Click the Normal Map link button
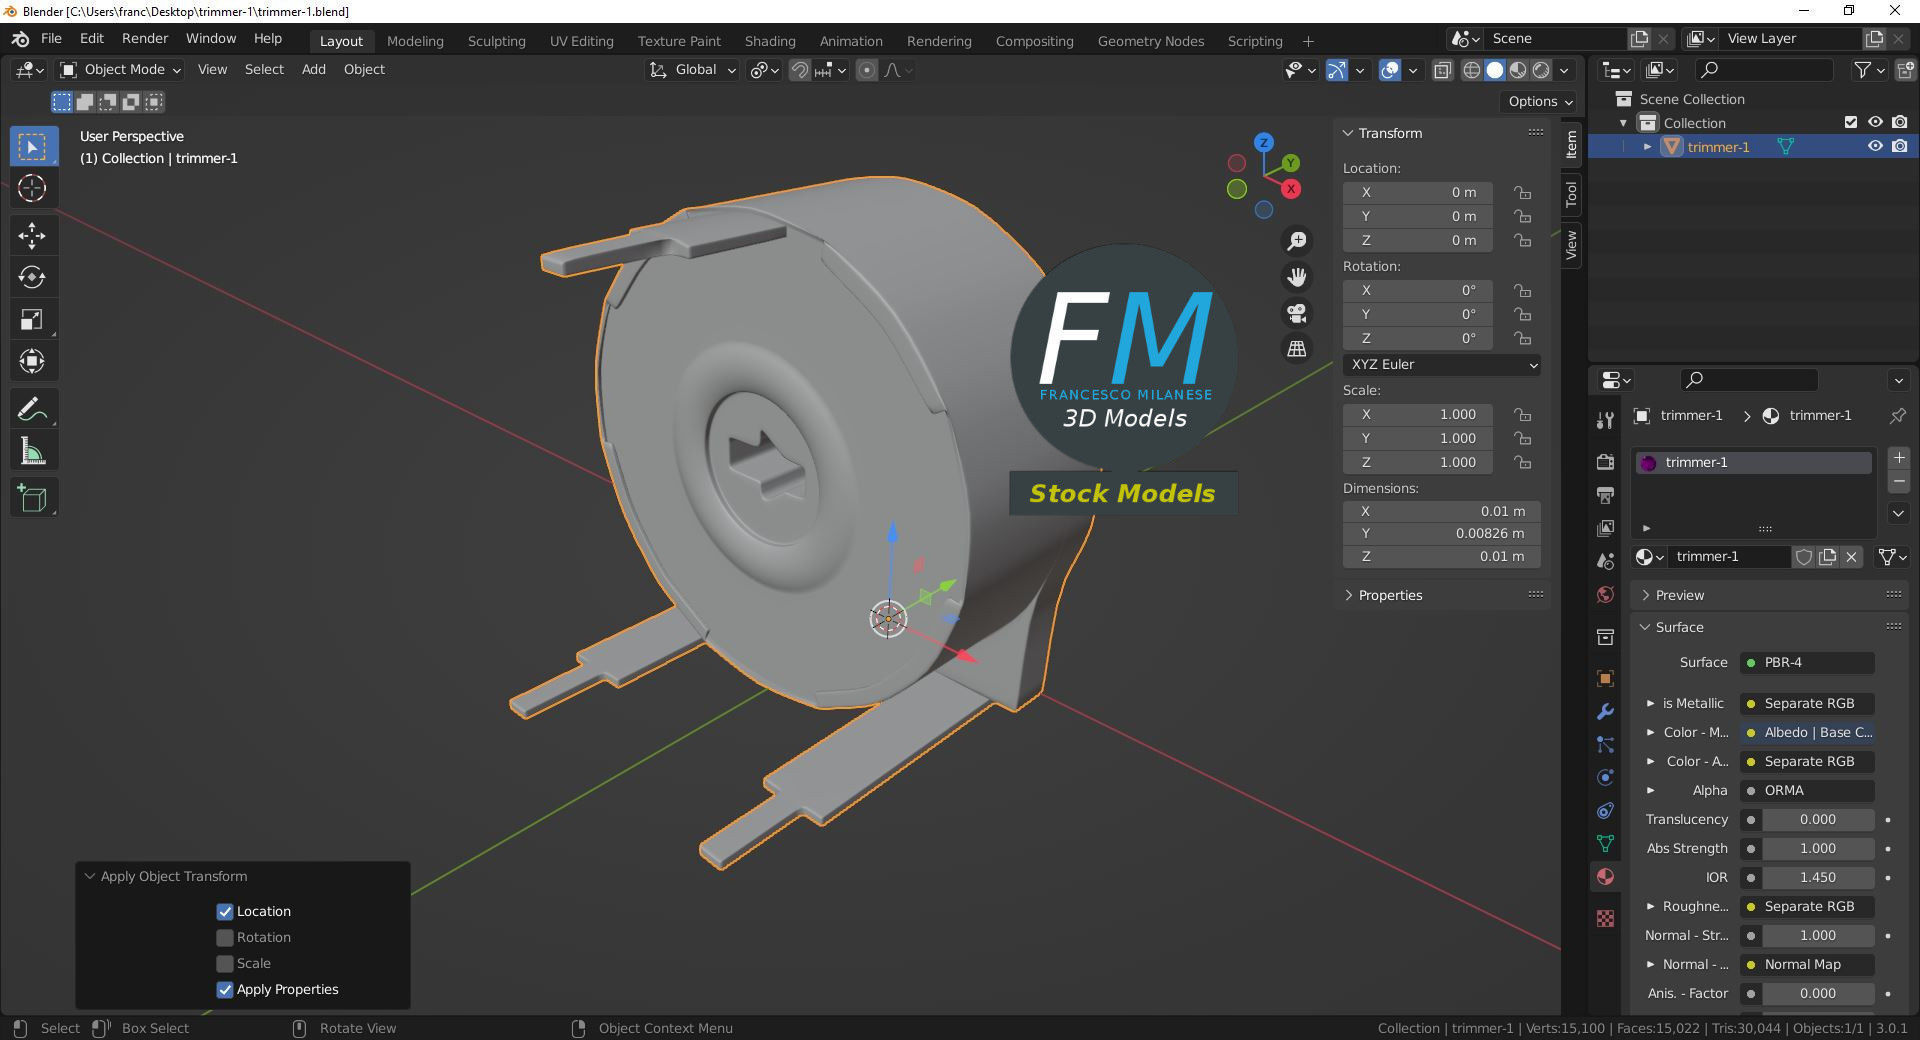1920x1040 pixels. [x=1807, y=964]
